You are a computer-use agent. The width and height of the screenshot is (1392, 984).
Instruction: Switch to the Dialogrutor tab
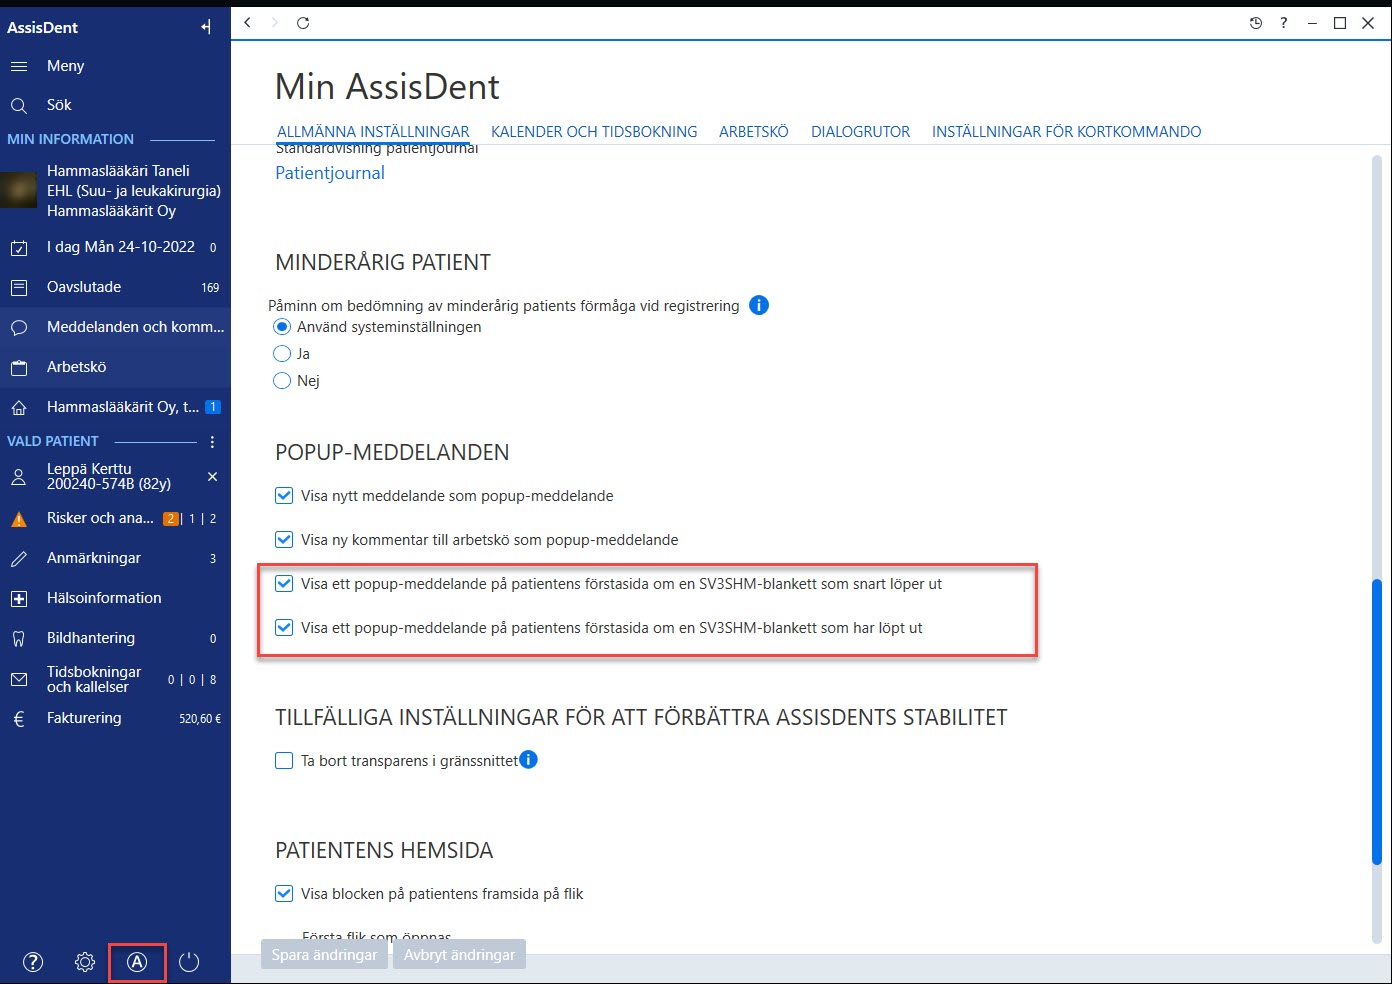pos(860,132)
